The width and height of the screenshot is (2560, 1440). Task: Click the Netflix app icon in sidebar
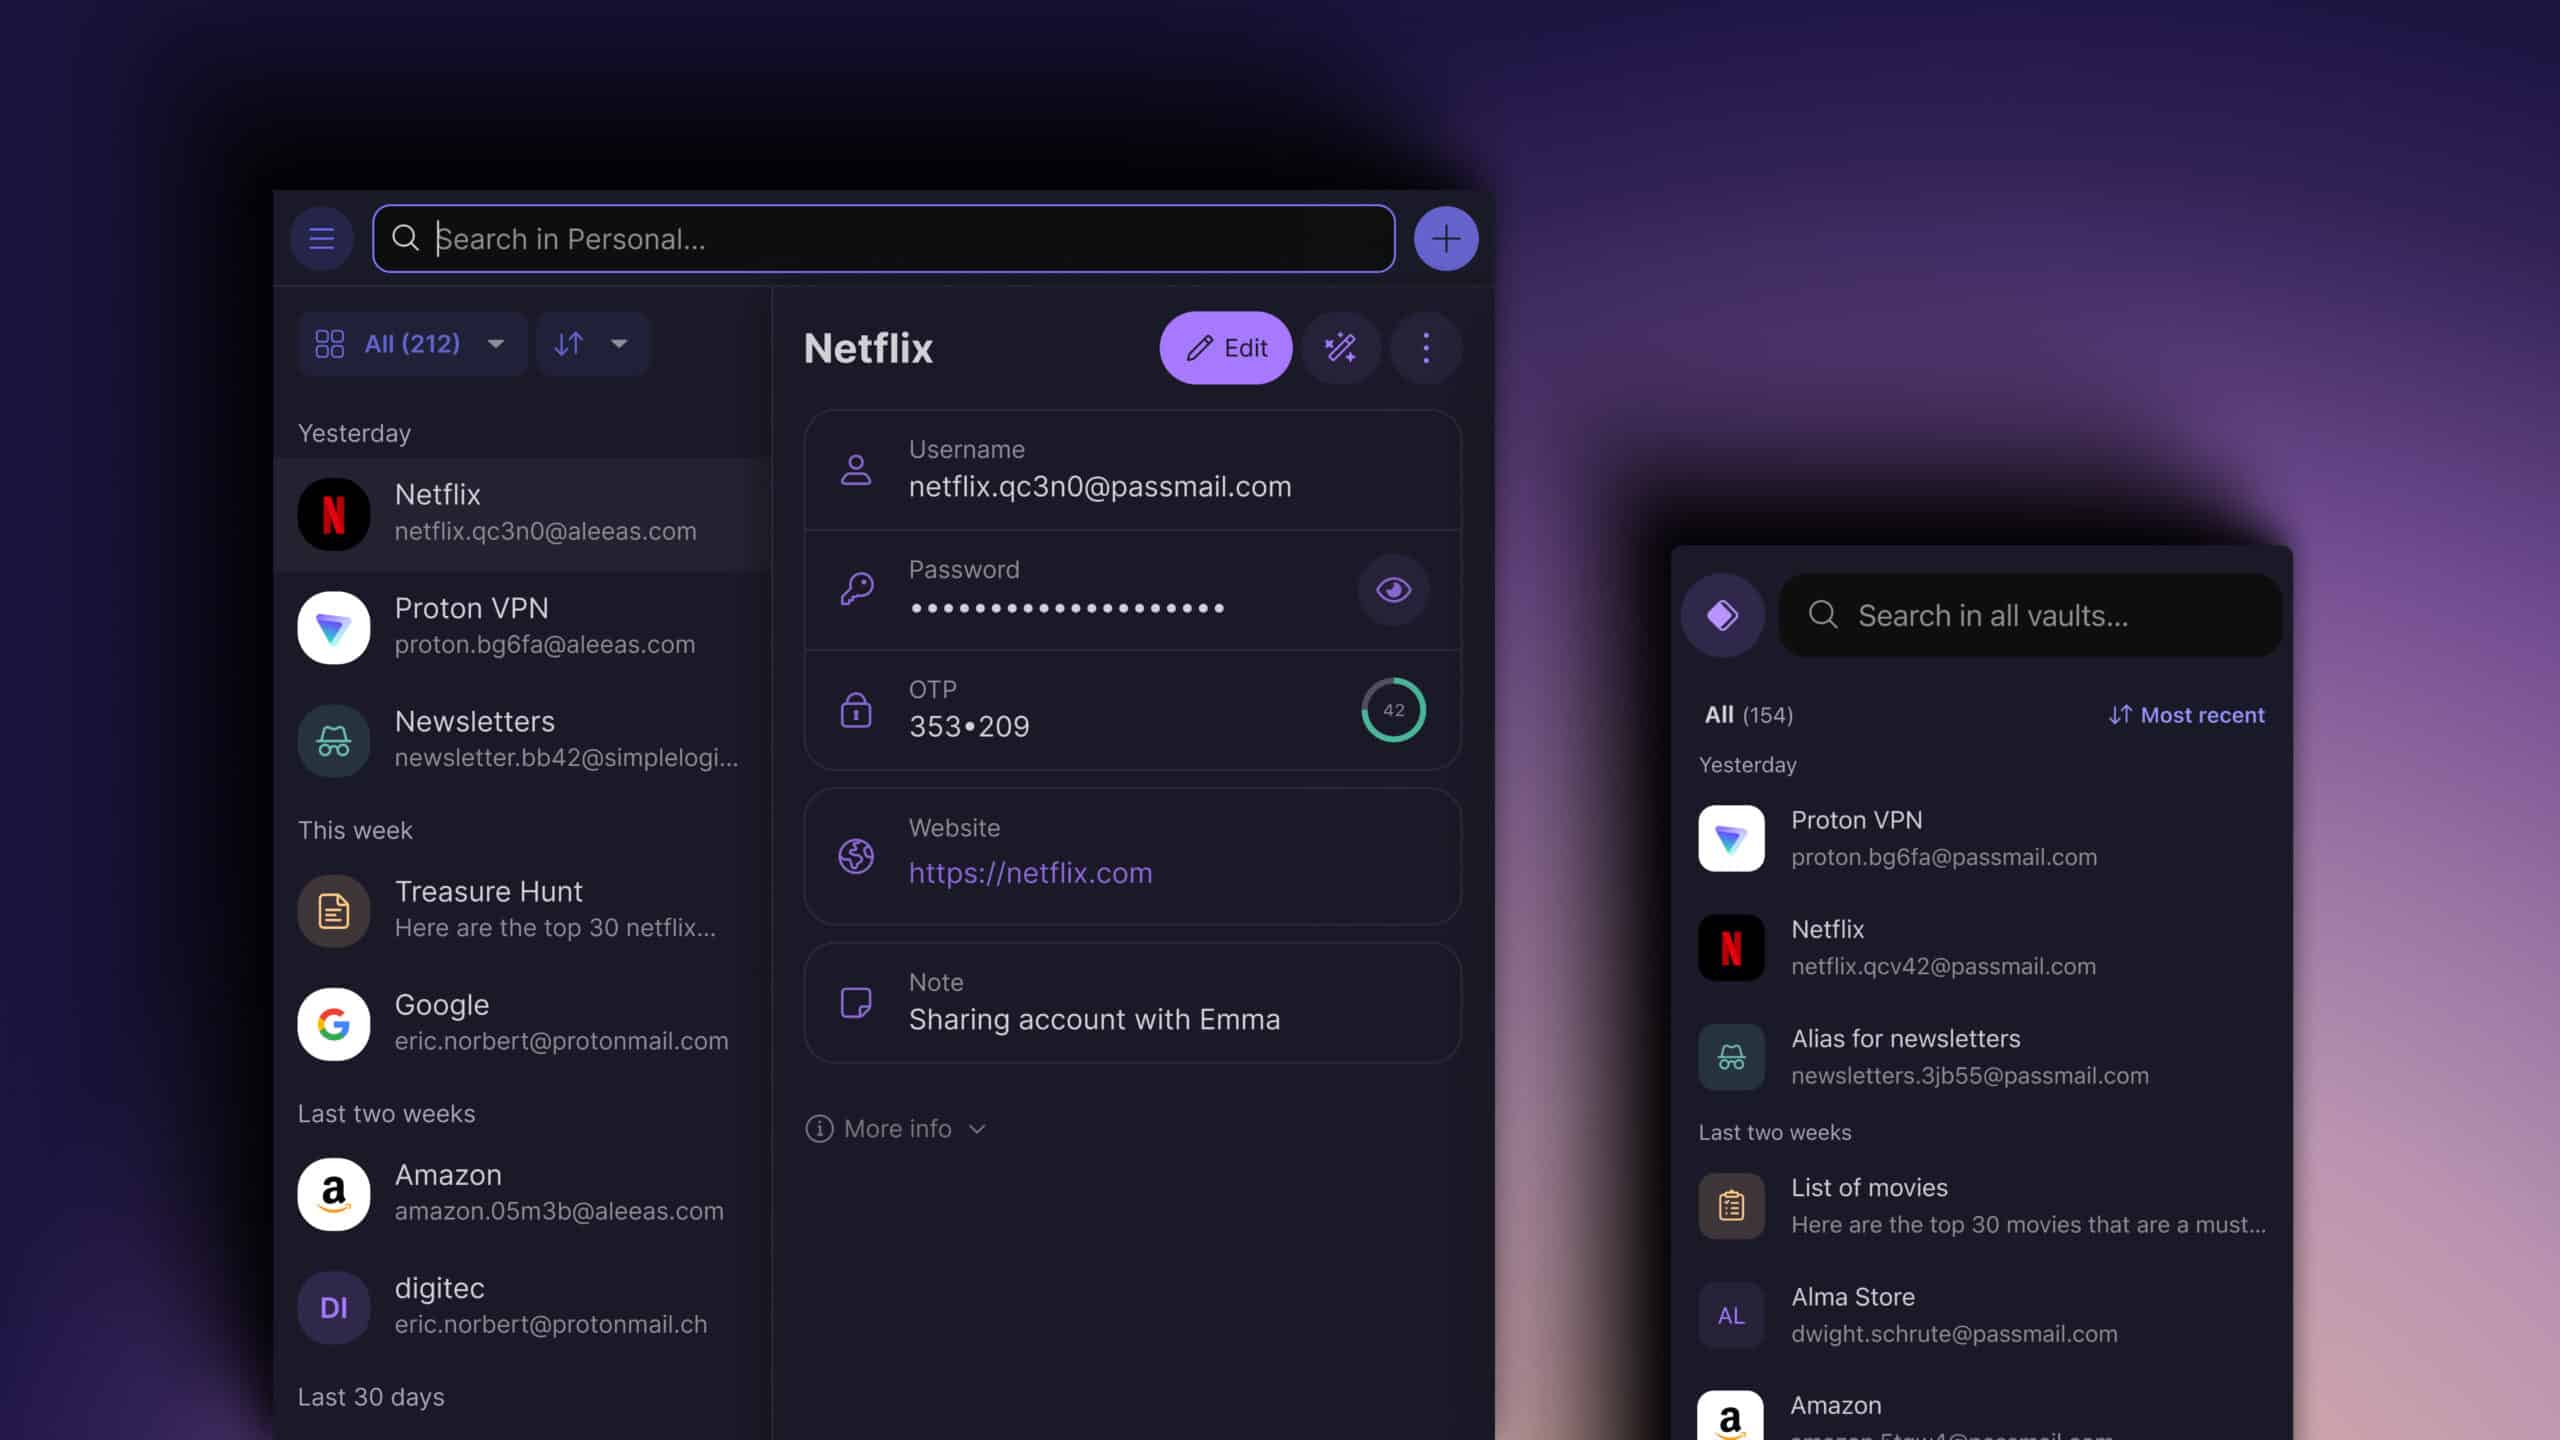(x=332, y=512)
